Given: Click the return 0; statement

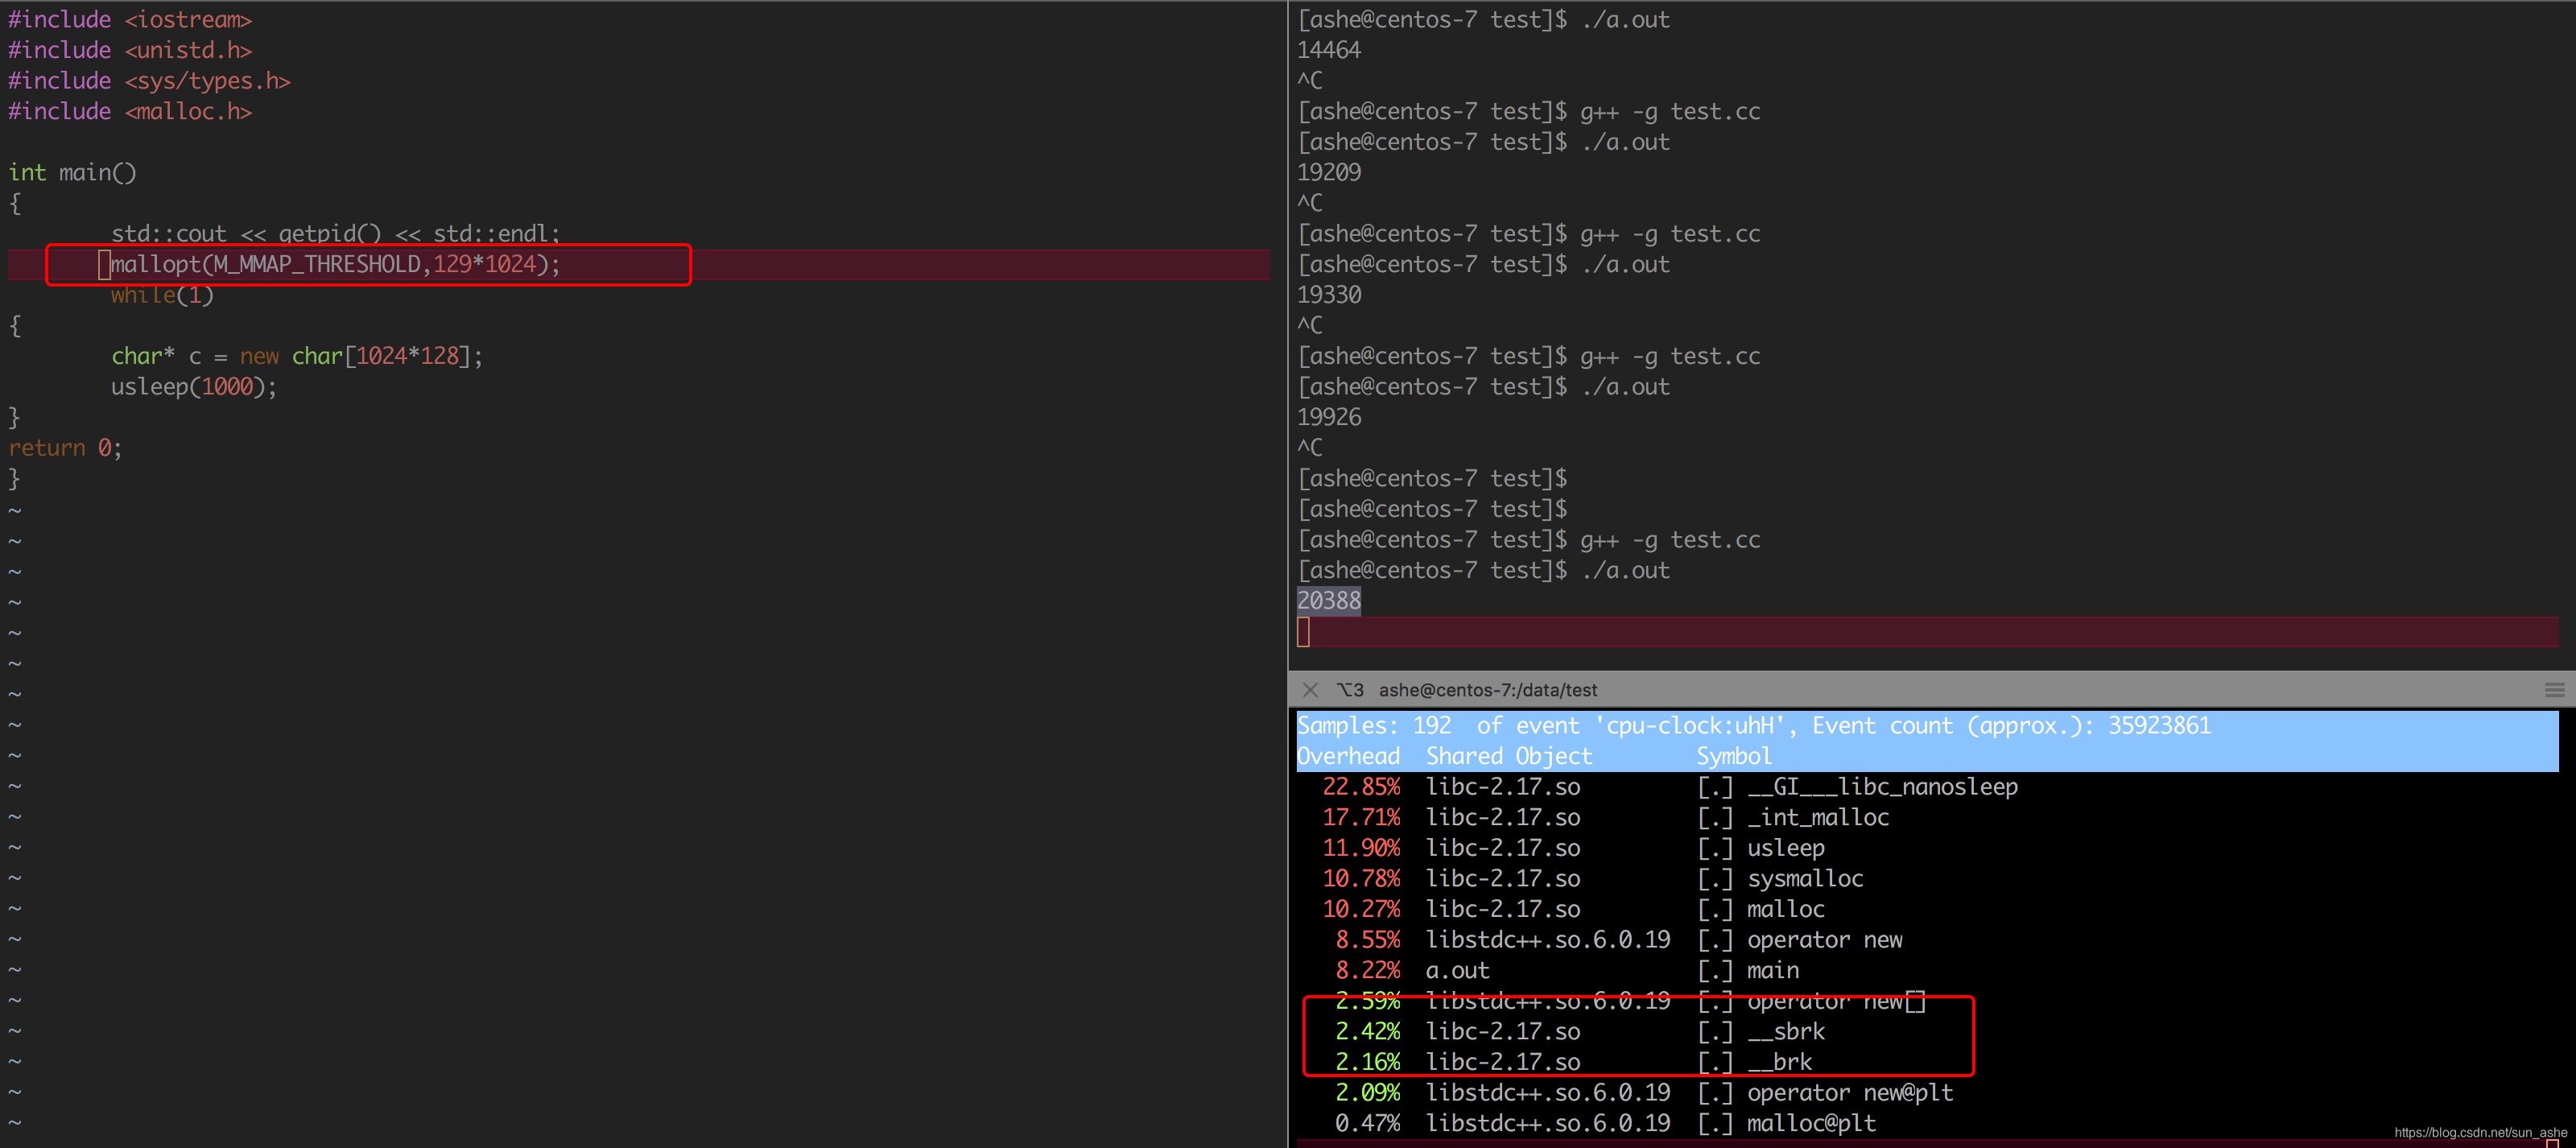Looking at the screenshot, I should 65,448.
